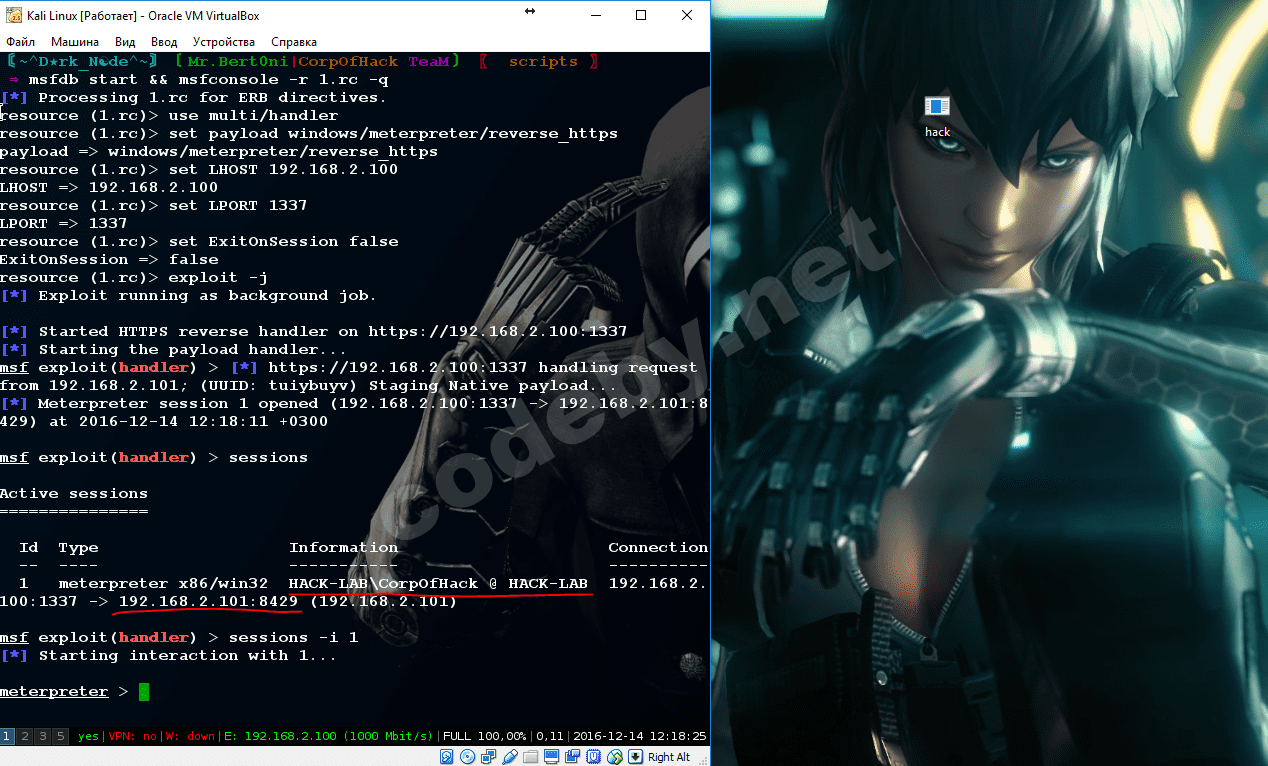Open the Вид menu
This screenshot has width=1268, height=766.
pos(125,42)
